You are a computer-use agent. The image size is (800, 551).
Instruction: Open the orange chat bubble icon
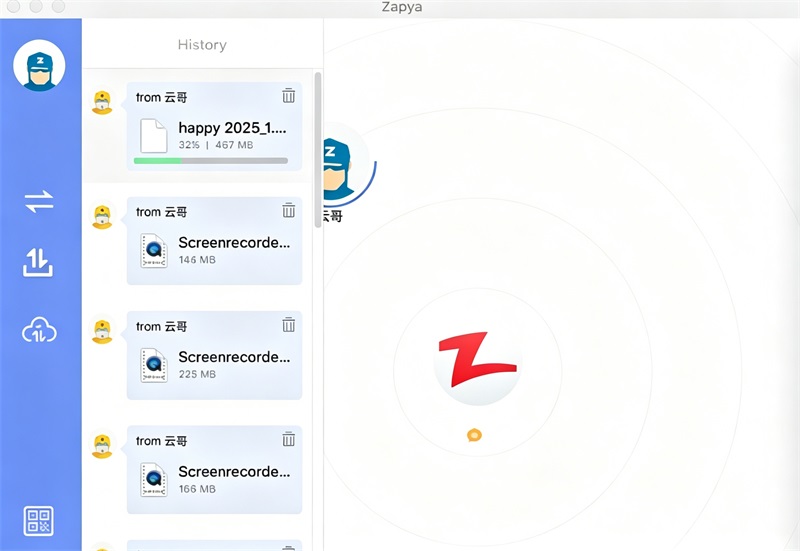pyautogui.click(x=474, y=435)
